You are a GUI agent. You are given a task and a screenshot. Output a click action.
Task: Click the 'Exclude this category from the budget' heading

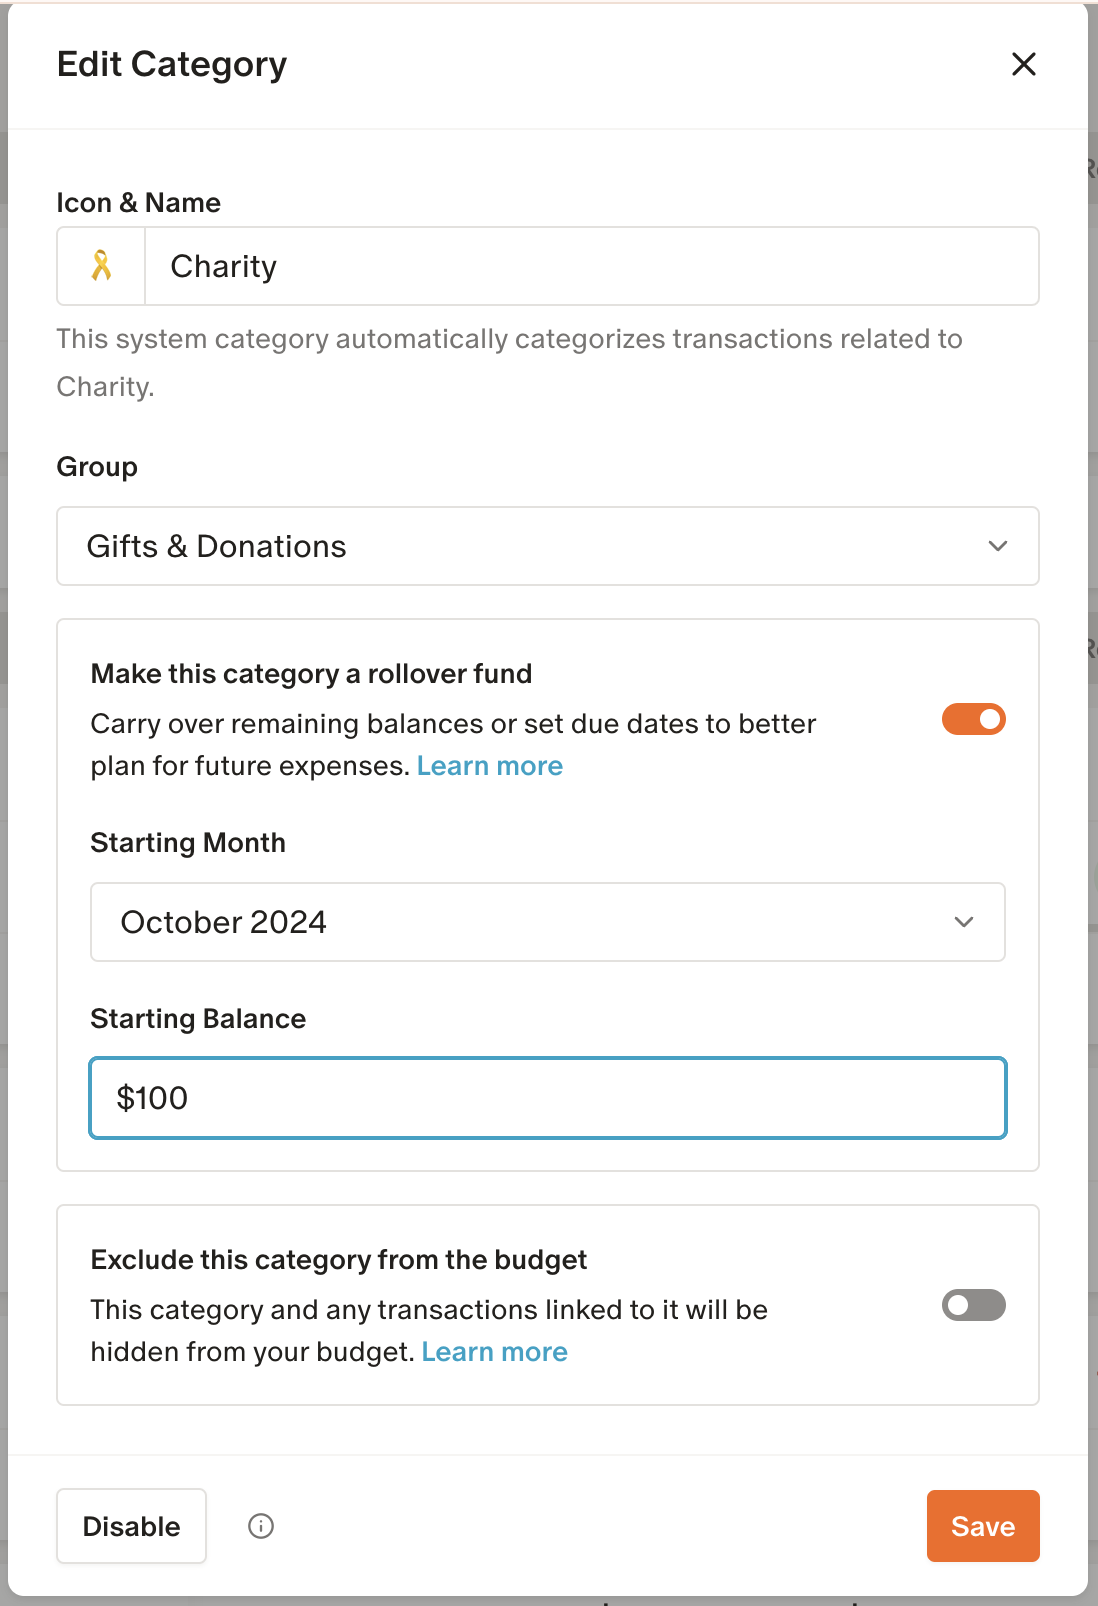(x=338, y=1260)
